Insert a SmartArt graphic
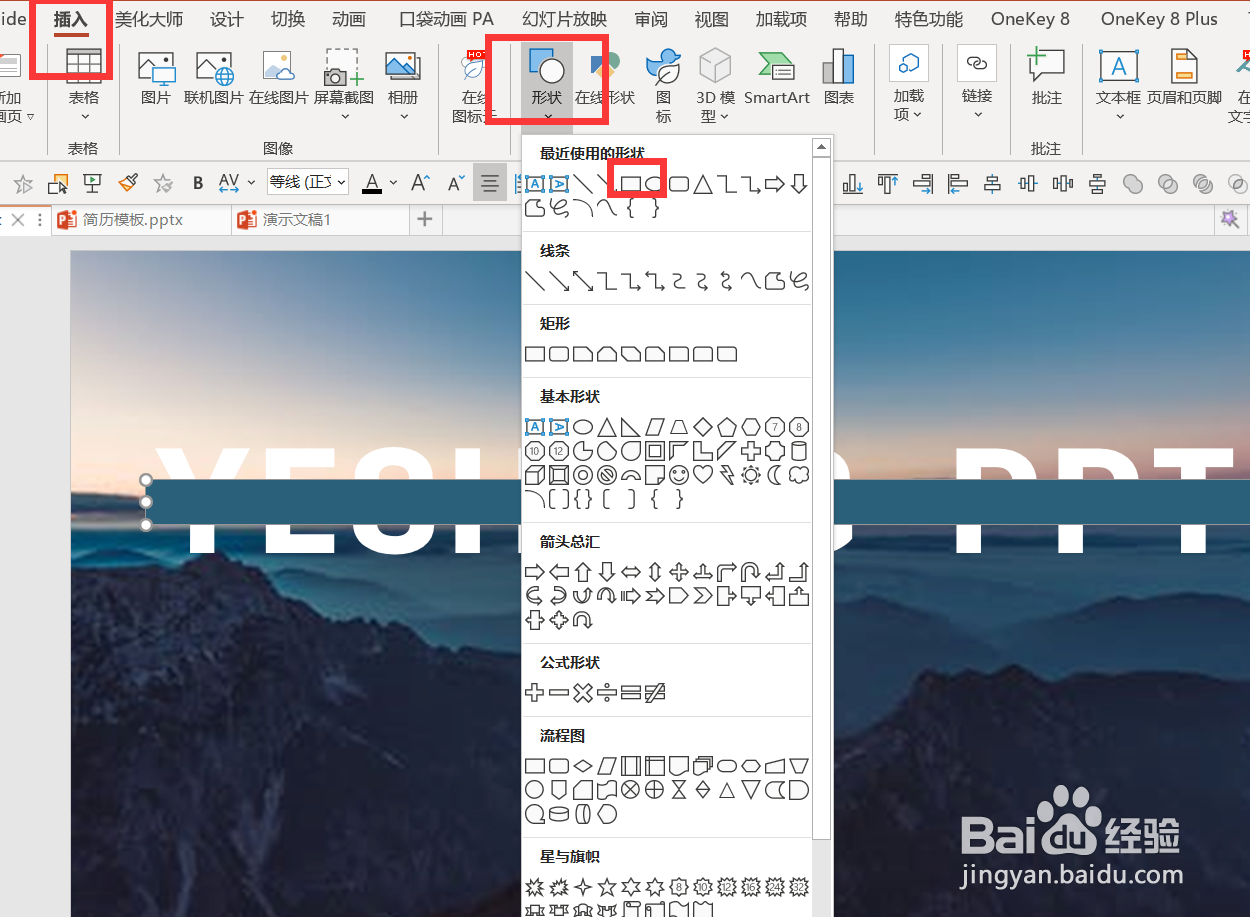The image size is (1250, 917). (x=777, y=78)
